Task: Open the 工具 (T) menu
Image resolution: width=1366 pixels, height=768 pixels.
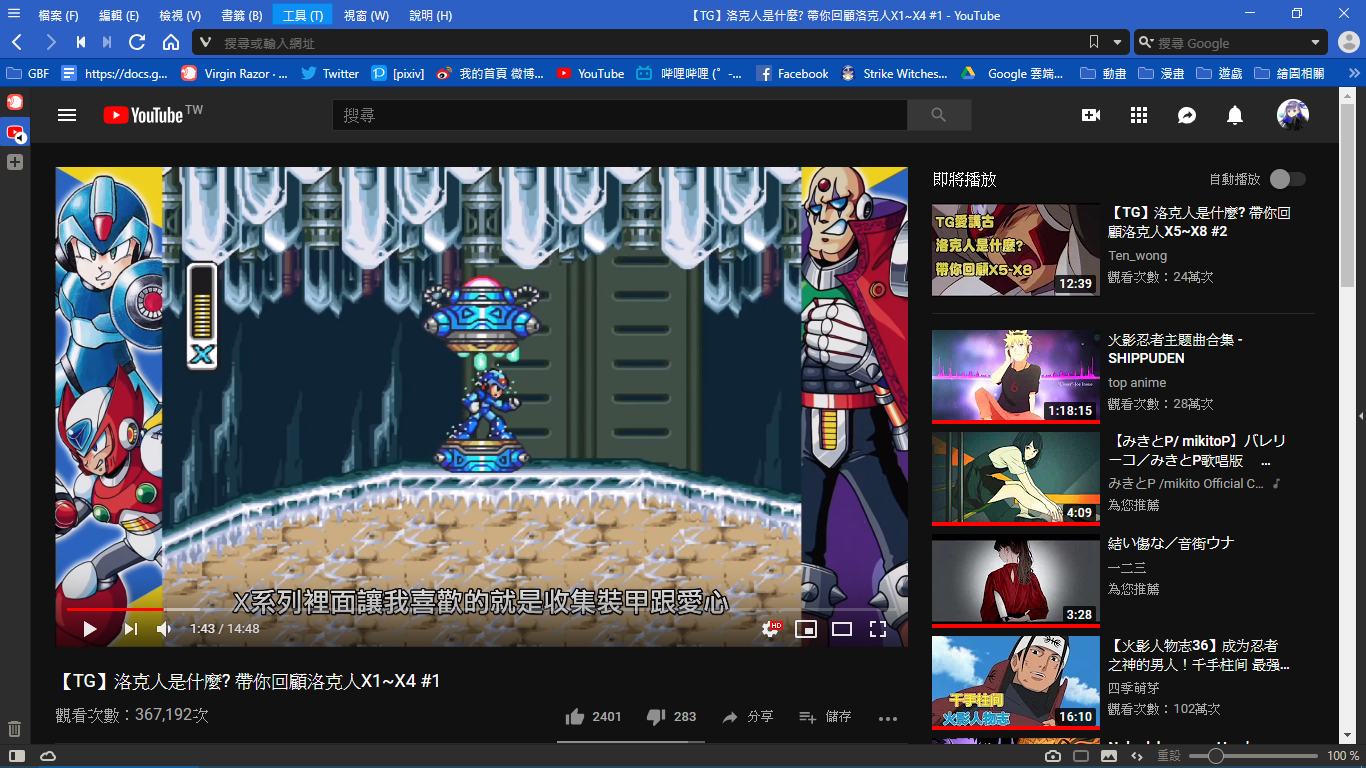Action: (x=303, y=15)
